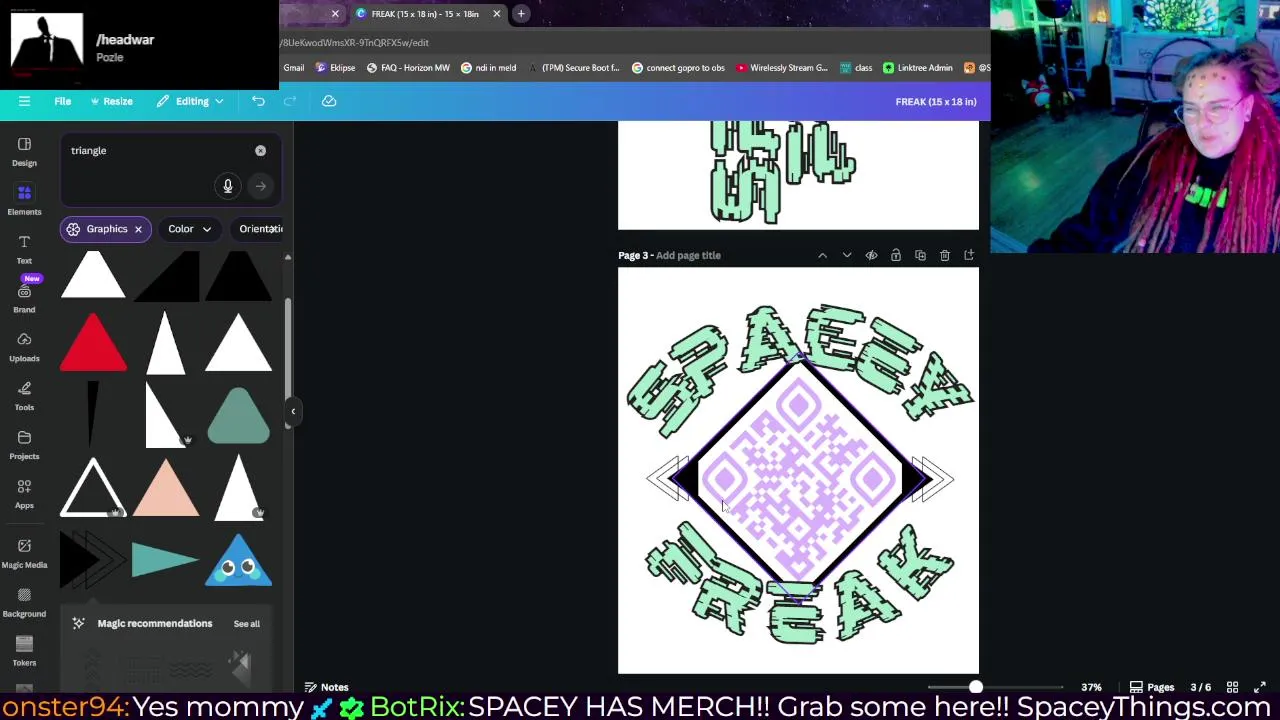Open the Edipse bookmark
The width and height of the screenshot is (1280, 720).
coord(336,68)
